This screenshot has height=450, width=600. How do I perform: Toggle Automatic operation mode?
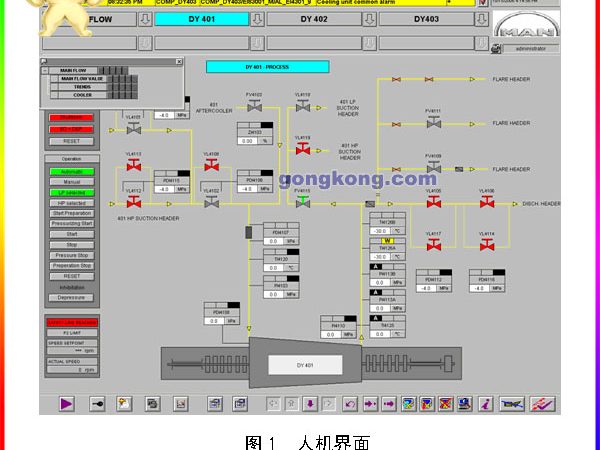click(x=71, y=171)
